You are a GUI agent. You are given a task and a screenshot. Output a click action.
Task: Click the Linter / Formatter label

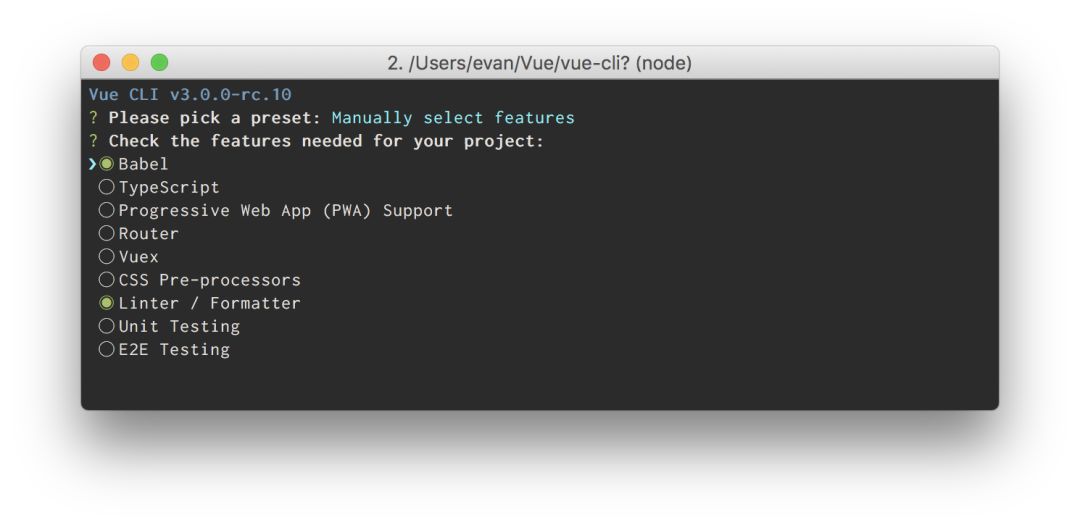coord(209,303)
